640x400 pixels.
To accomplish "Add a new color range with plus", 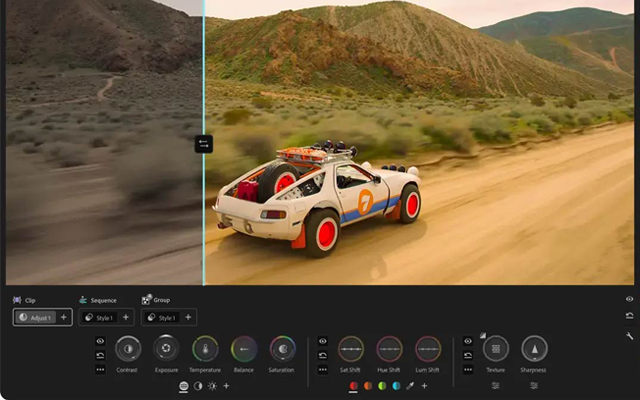I will [x=424, y=386].
